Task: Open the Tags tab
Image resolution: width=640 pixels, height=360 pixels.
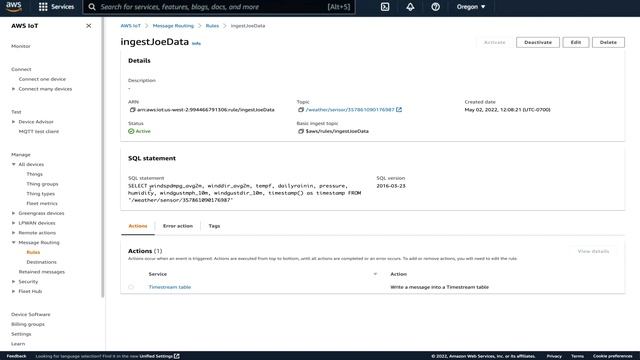Action: point(214,226)
